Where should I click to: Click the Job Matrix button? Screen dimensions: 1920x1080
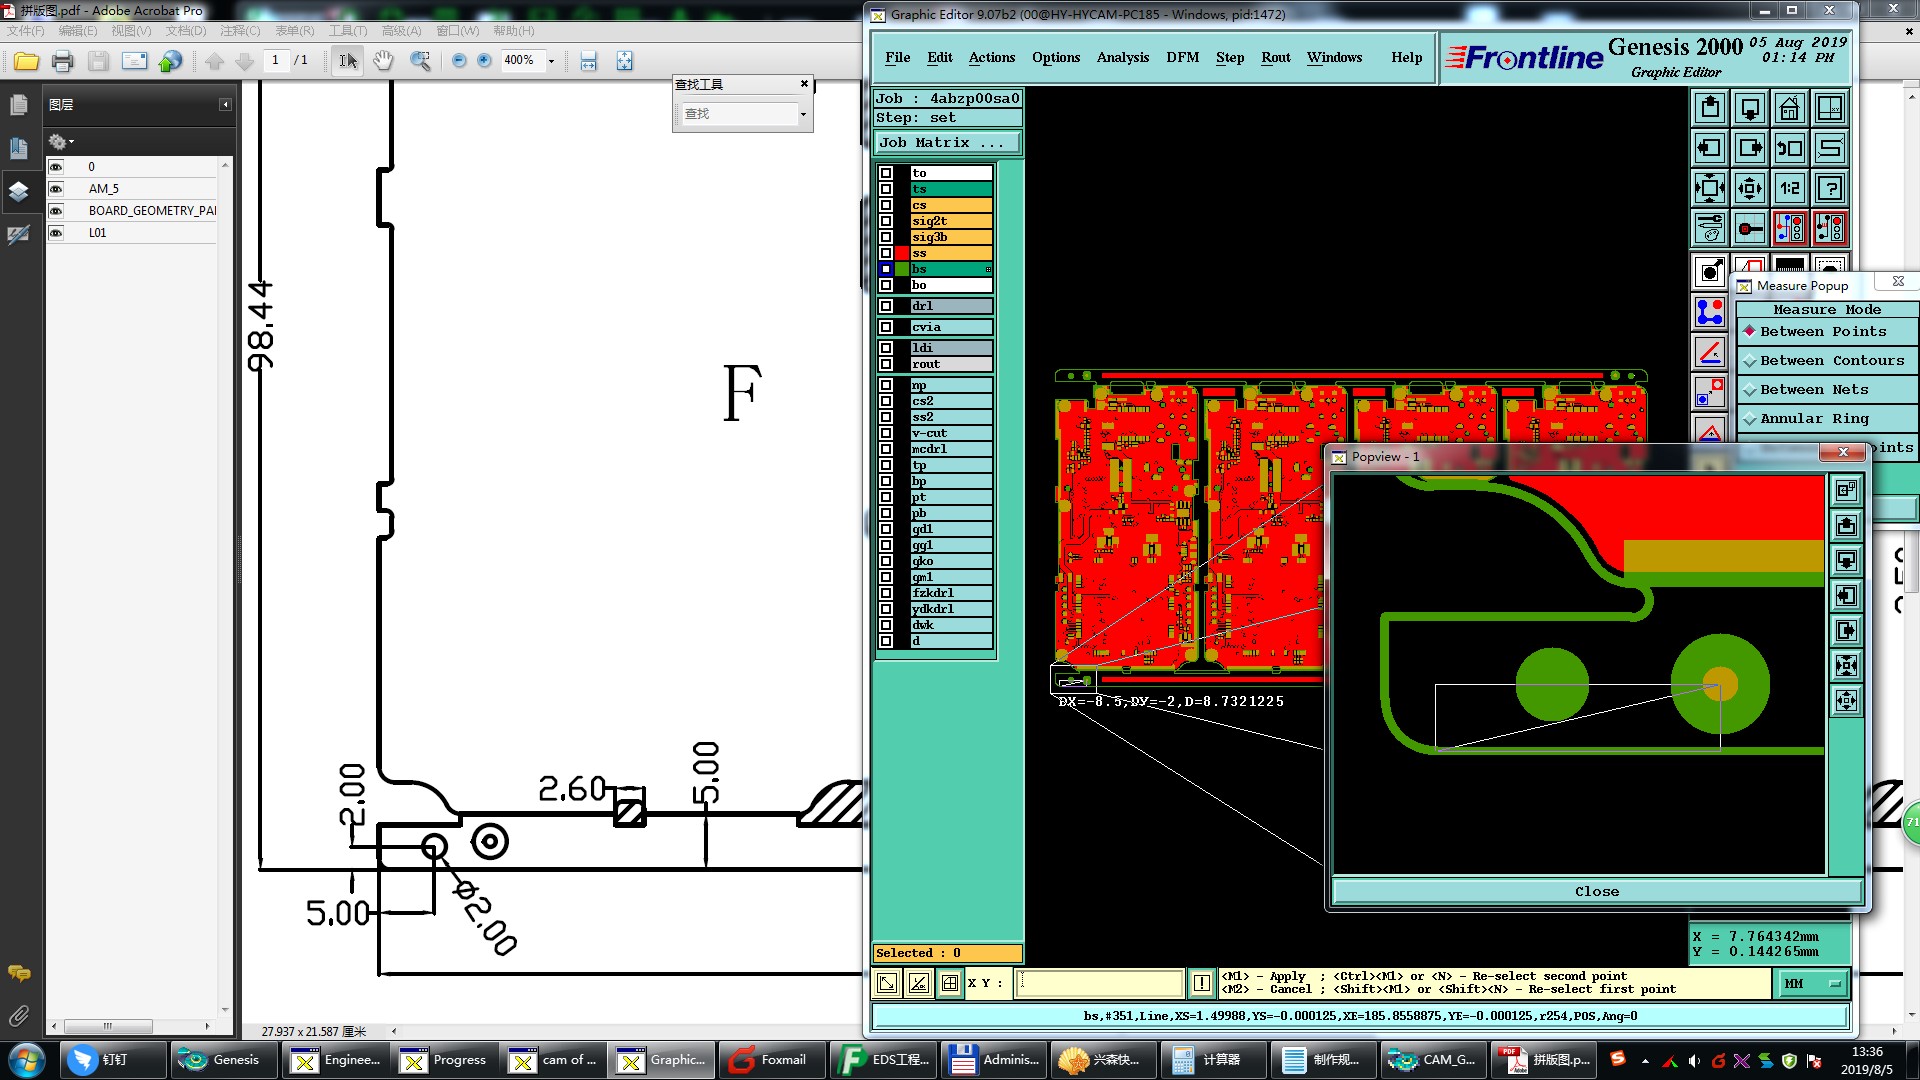pyautogui.click(x=946, y=143)
